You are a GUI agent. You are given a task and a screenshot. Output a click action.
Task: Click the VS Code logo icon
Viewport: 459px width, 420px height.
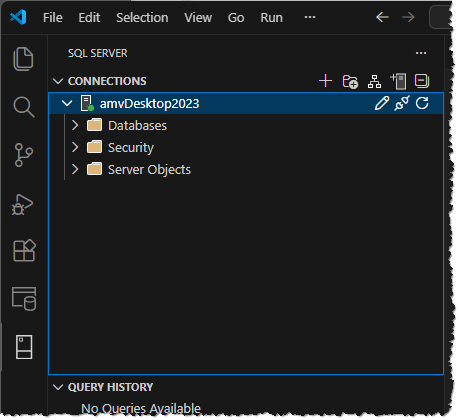click(18, 17)
